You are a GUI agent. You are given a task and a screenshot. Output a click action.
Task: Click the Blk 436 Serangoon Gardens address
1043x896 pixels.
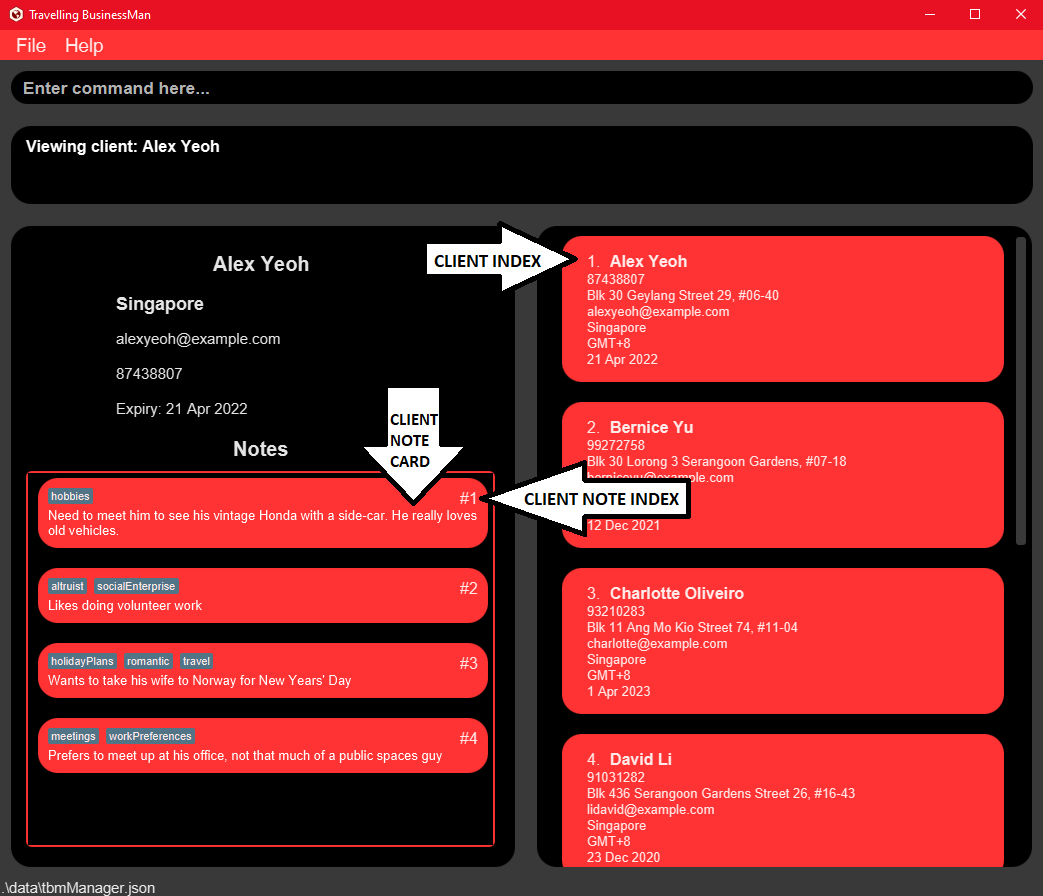point(721,794)
